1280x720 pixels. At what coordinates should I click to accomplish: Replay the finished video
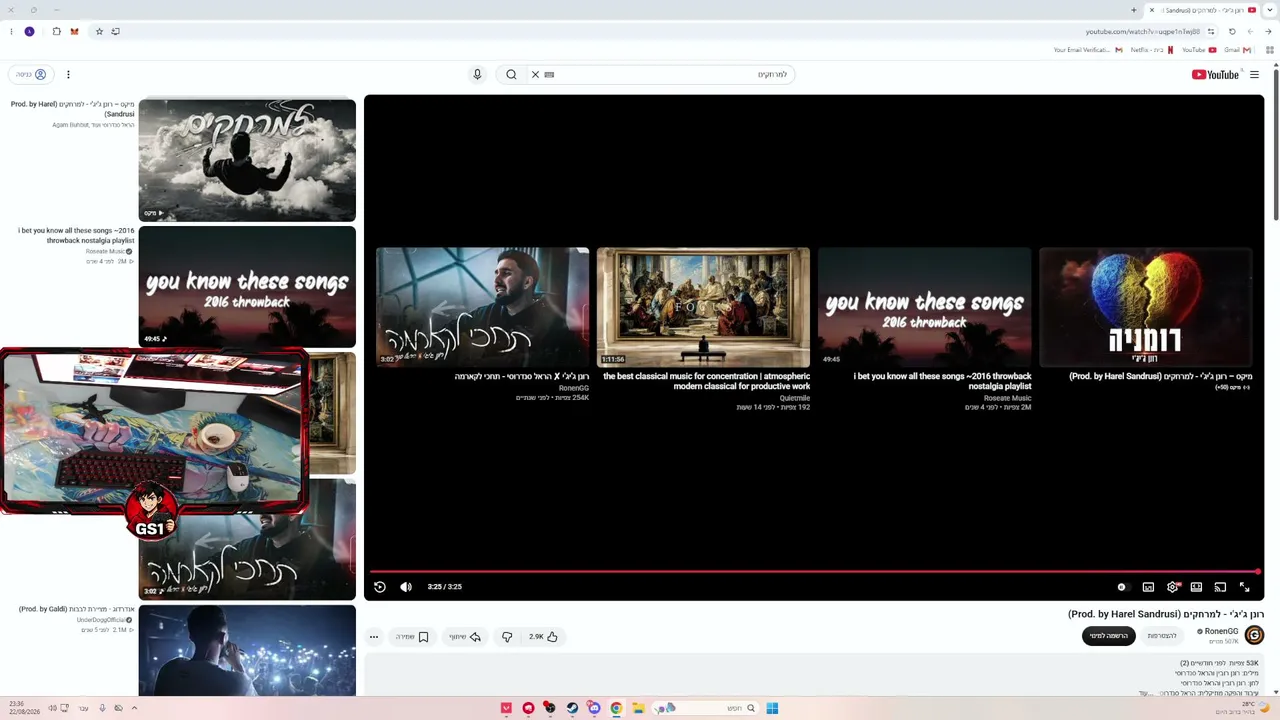coord(380,587)
